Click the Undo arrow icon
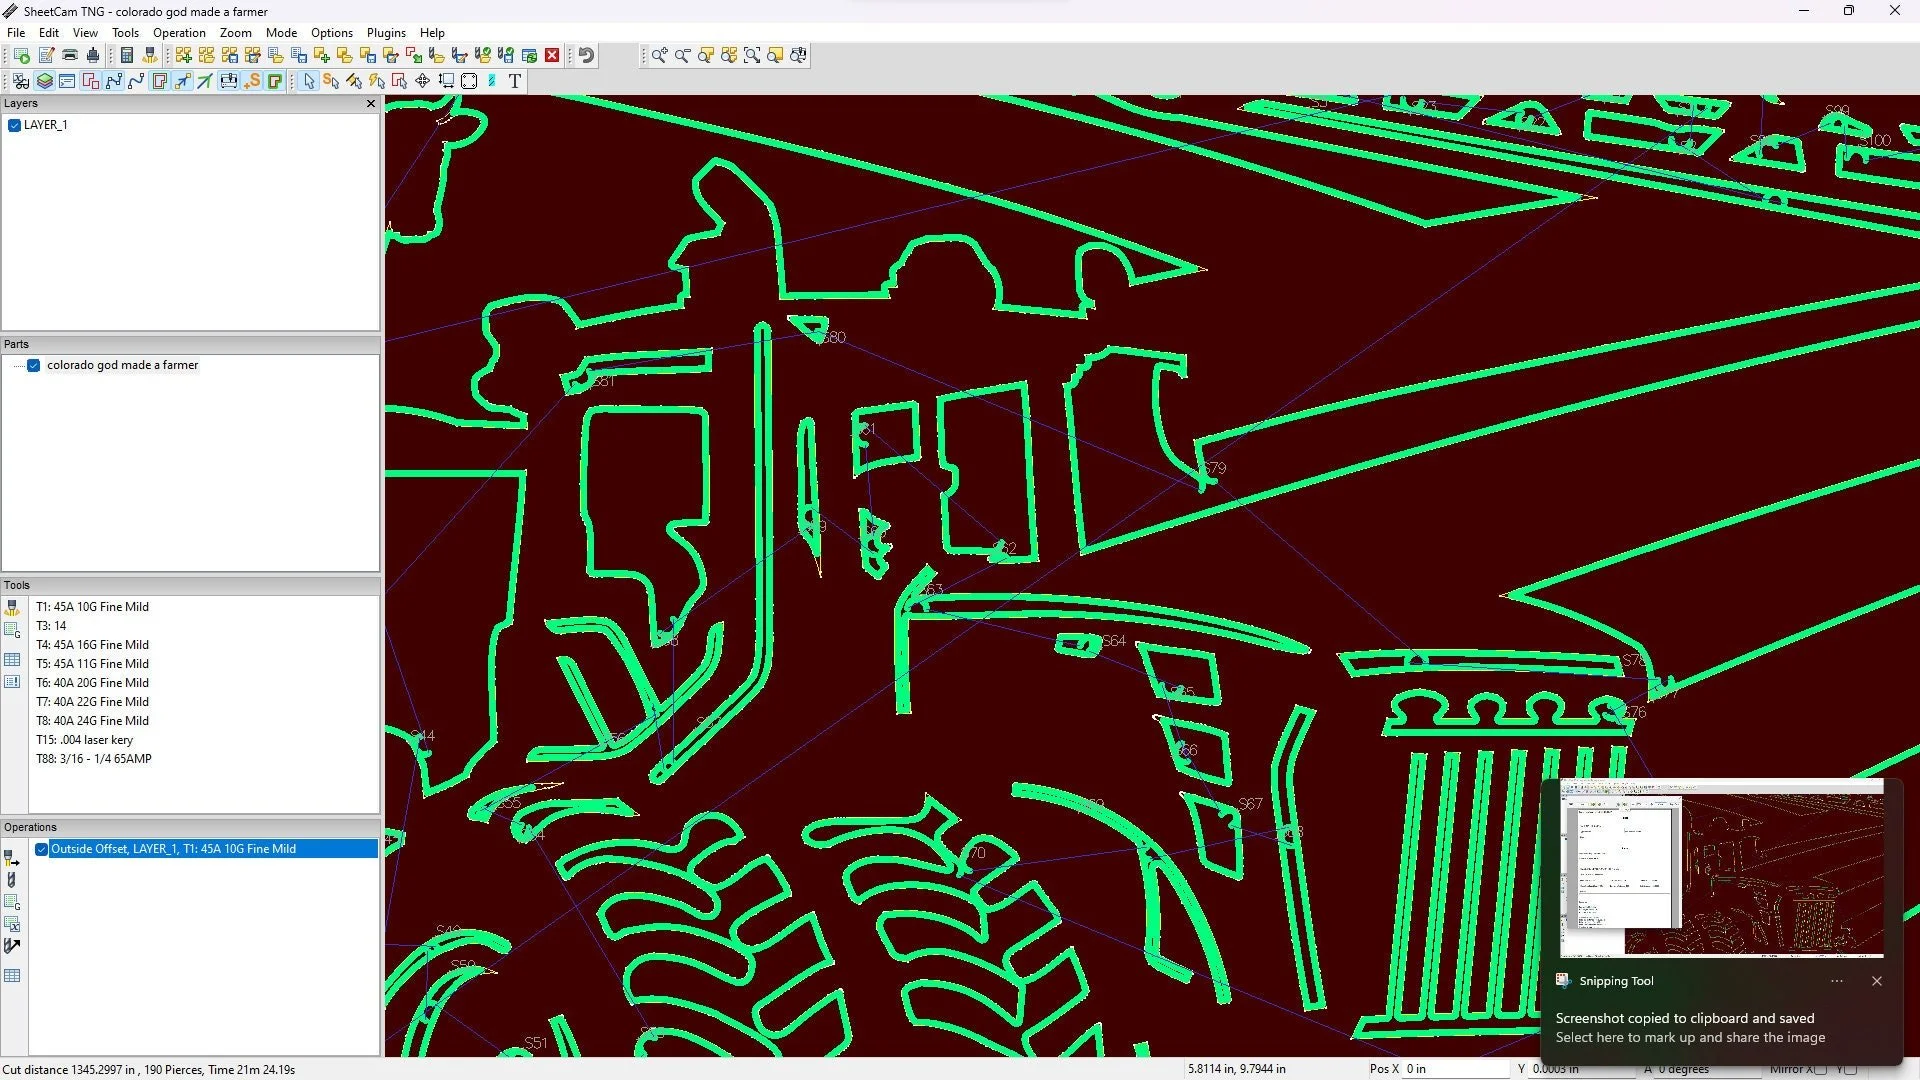Screen dimensions: 1920x1080 point(587,56)
